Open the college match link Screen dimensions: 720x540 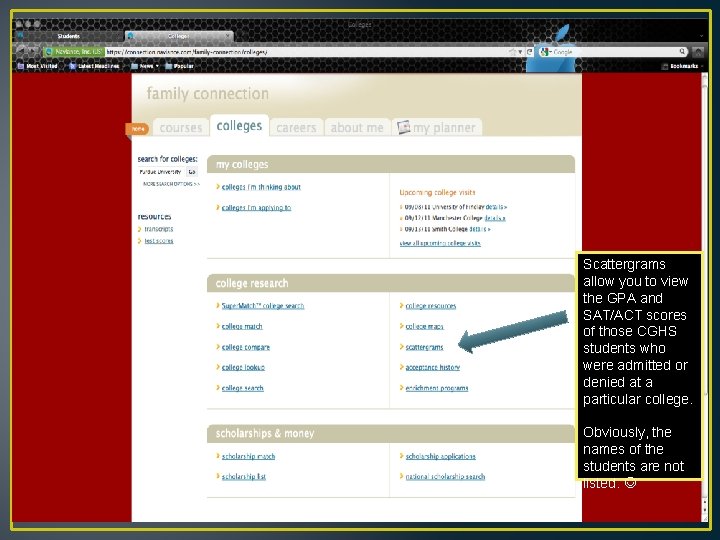(x=242, y=326)
